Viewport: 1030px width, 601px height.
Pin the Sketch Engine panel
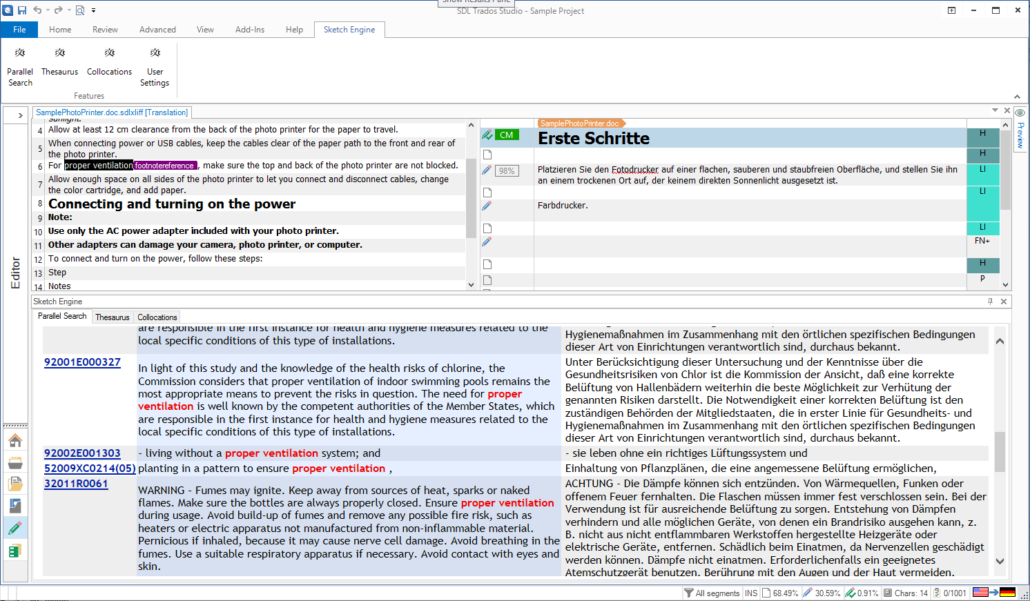point(990,301)
